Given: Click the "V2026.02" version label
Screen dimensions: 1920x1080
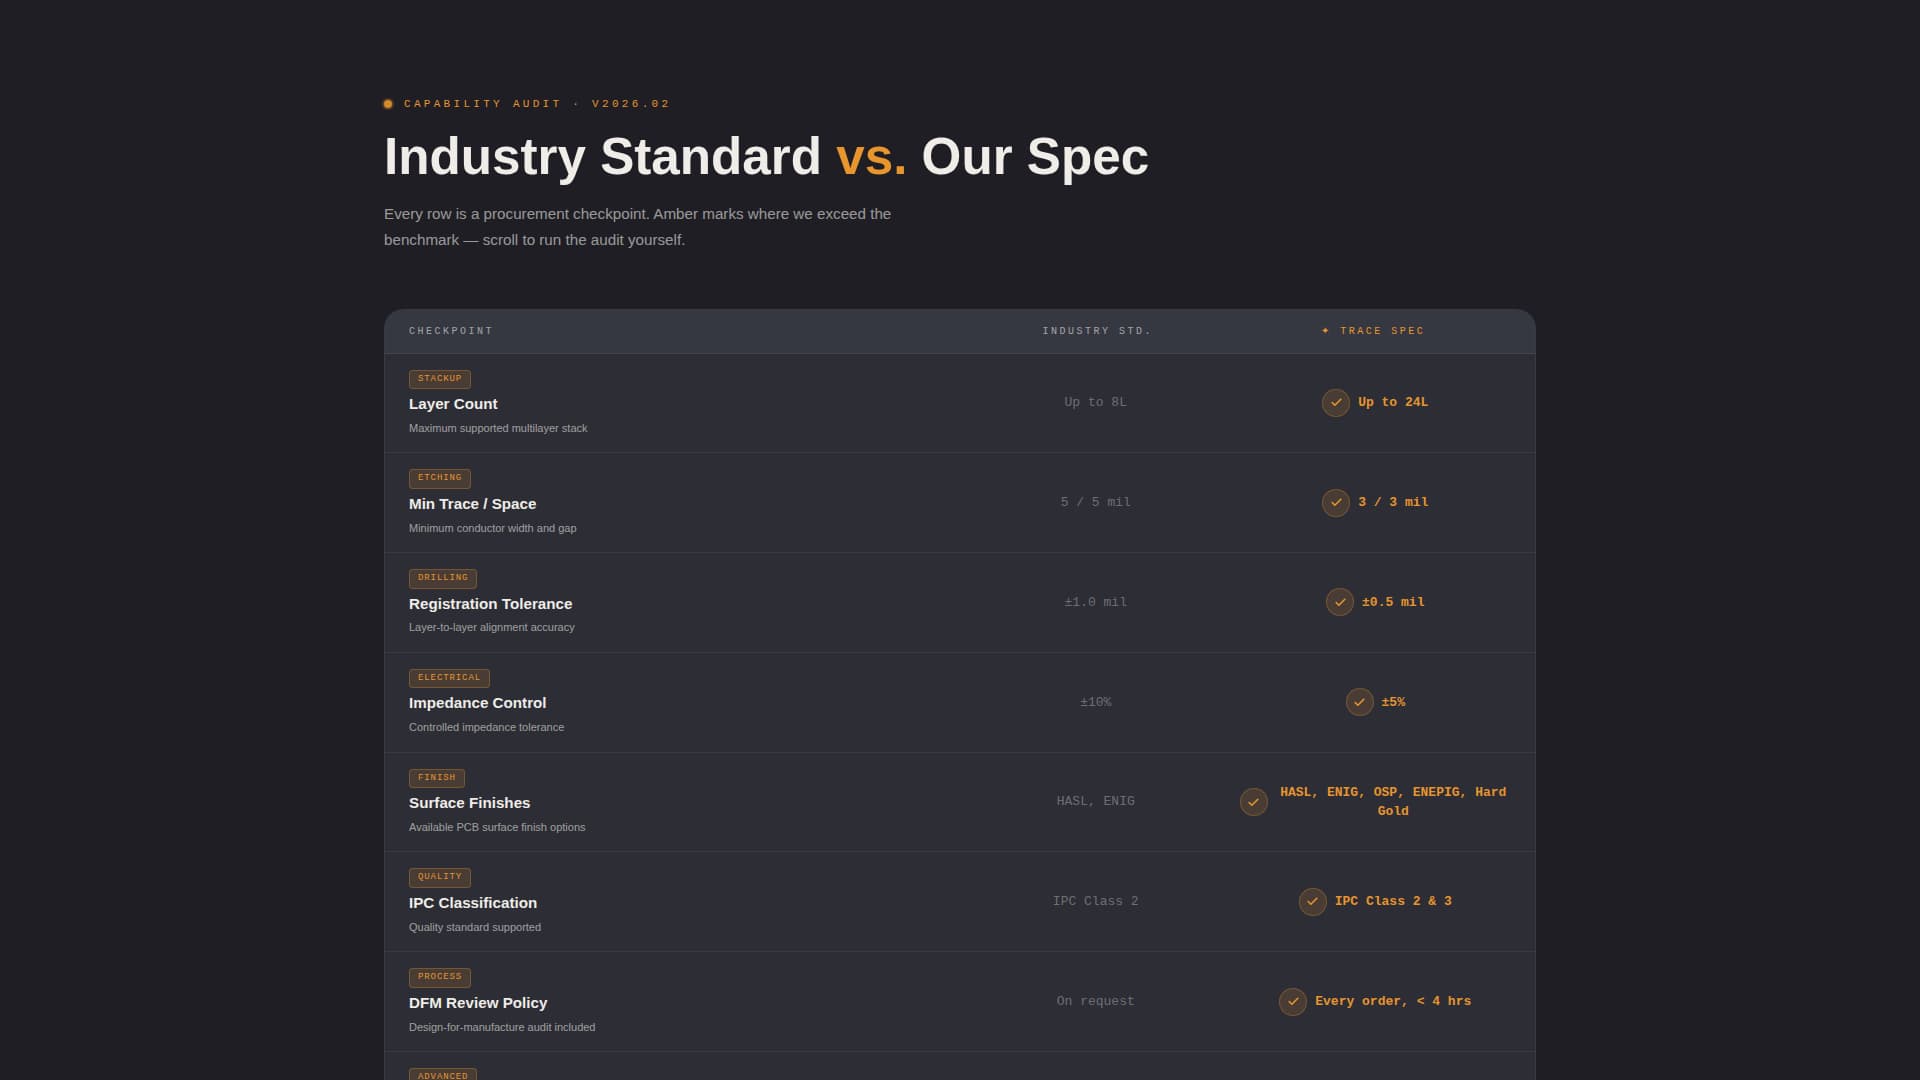Looking at the screenshot, I should [x=628, y=103].
